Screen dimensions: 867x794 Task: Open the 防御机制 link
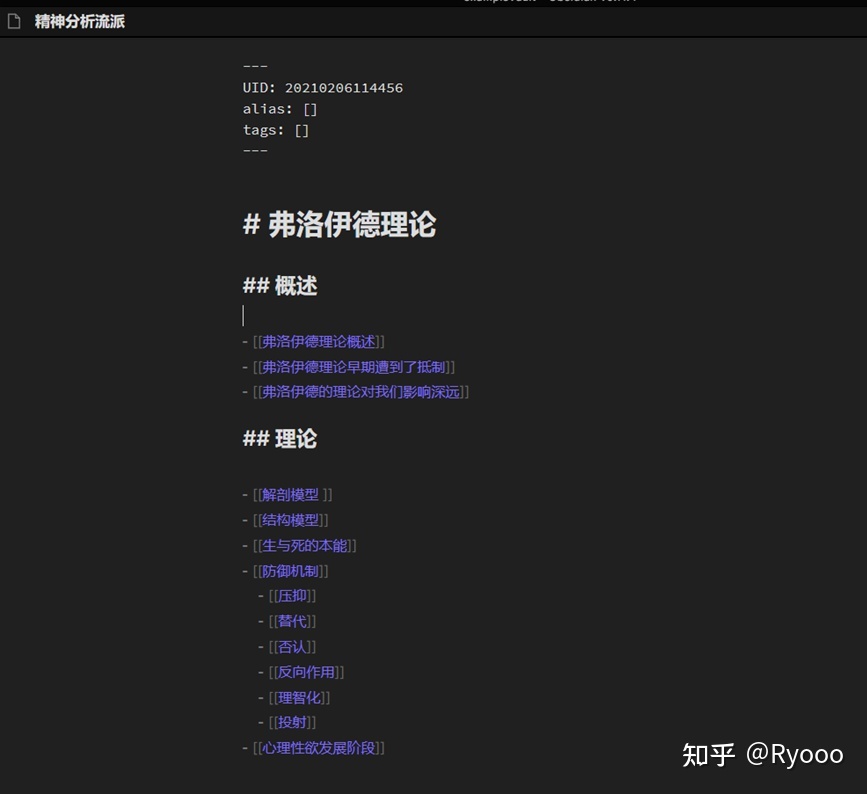point(290,571)
